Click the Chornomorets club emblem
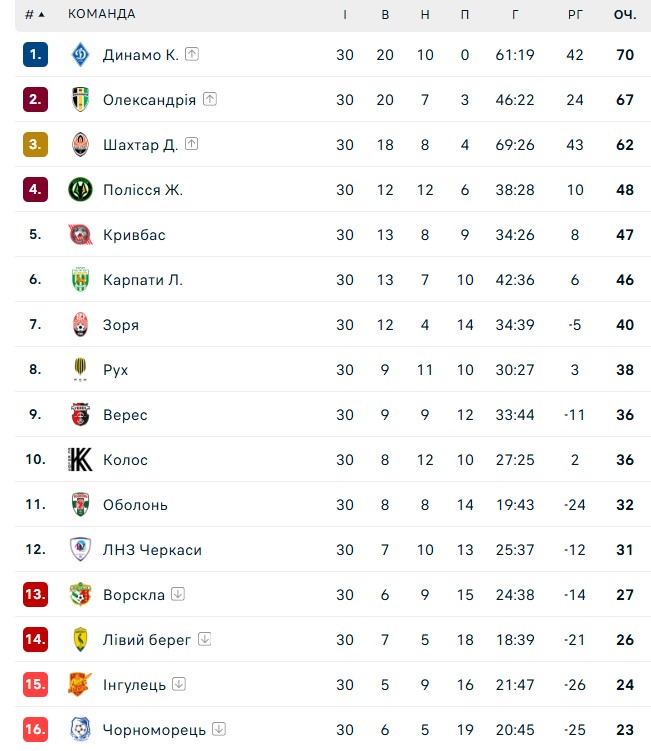The width and height of the screenshot is (651, 751). coord(80,730)
